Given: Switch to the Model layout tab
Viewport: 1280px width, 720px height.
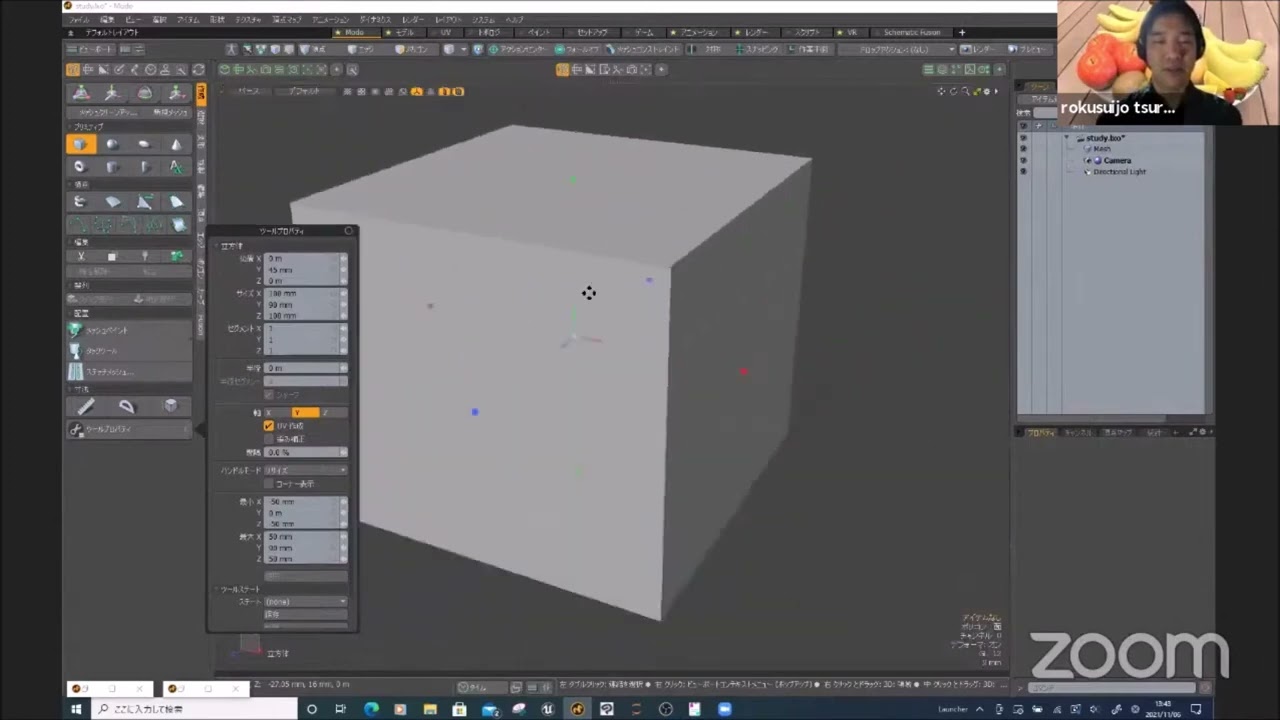Looking at the screenshot, I should point(405,32).
